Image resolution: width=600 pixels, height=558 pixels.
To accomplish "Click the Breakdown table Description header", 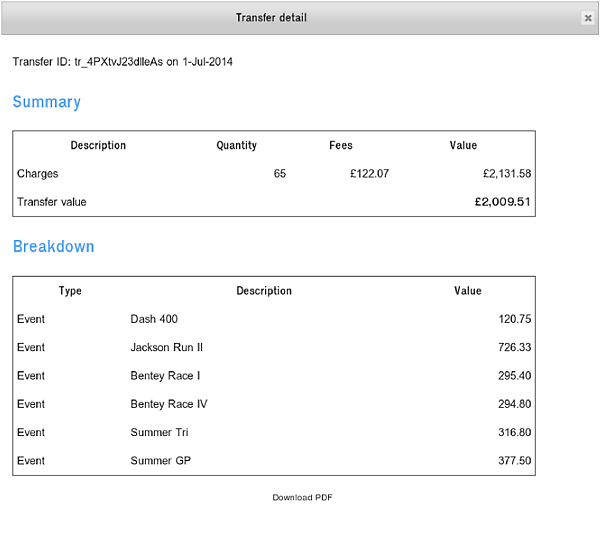I will 264,291.
